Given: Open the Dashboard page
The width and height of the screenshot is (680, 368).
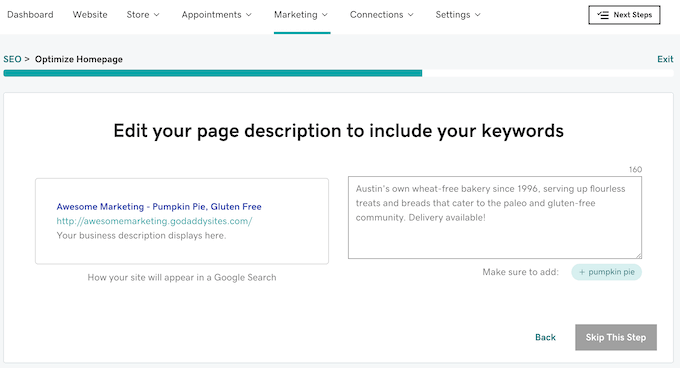Looking at the screenshot, I should [x=30, y=15].
